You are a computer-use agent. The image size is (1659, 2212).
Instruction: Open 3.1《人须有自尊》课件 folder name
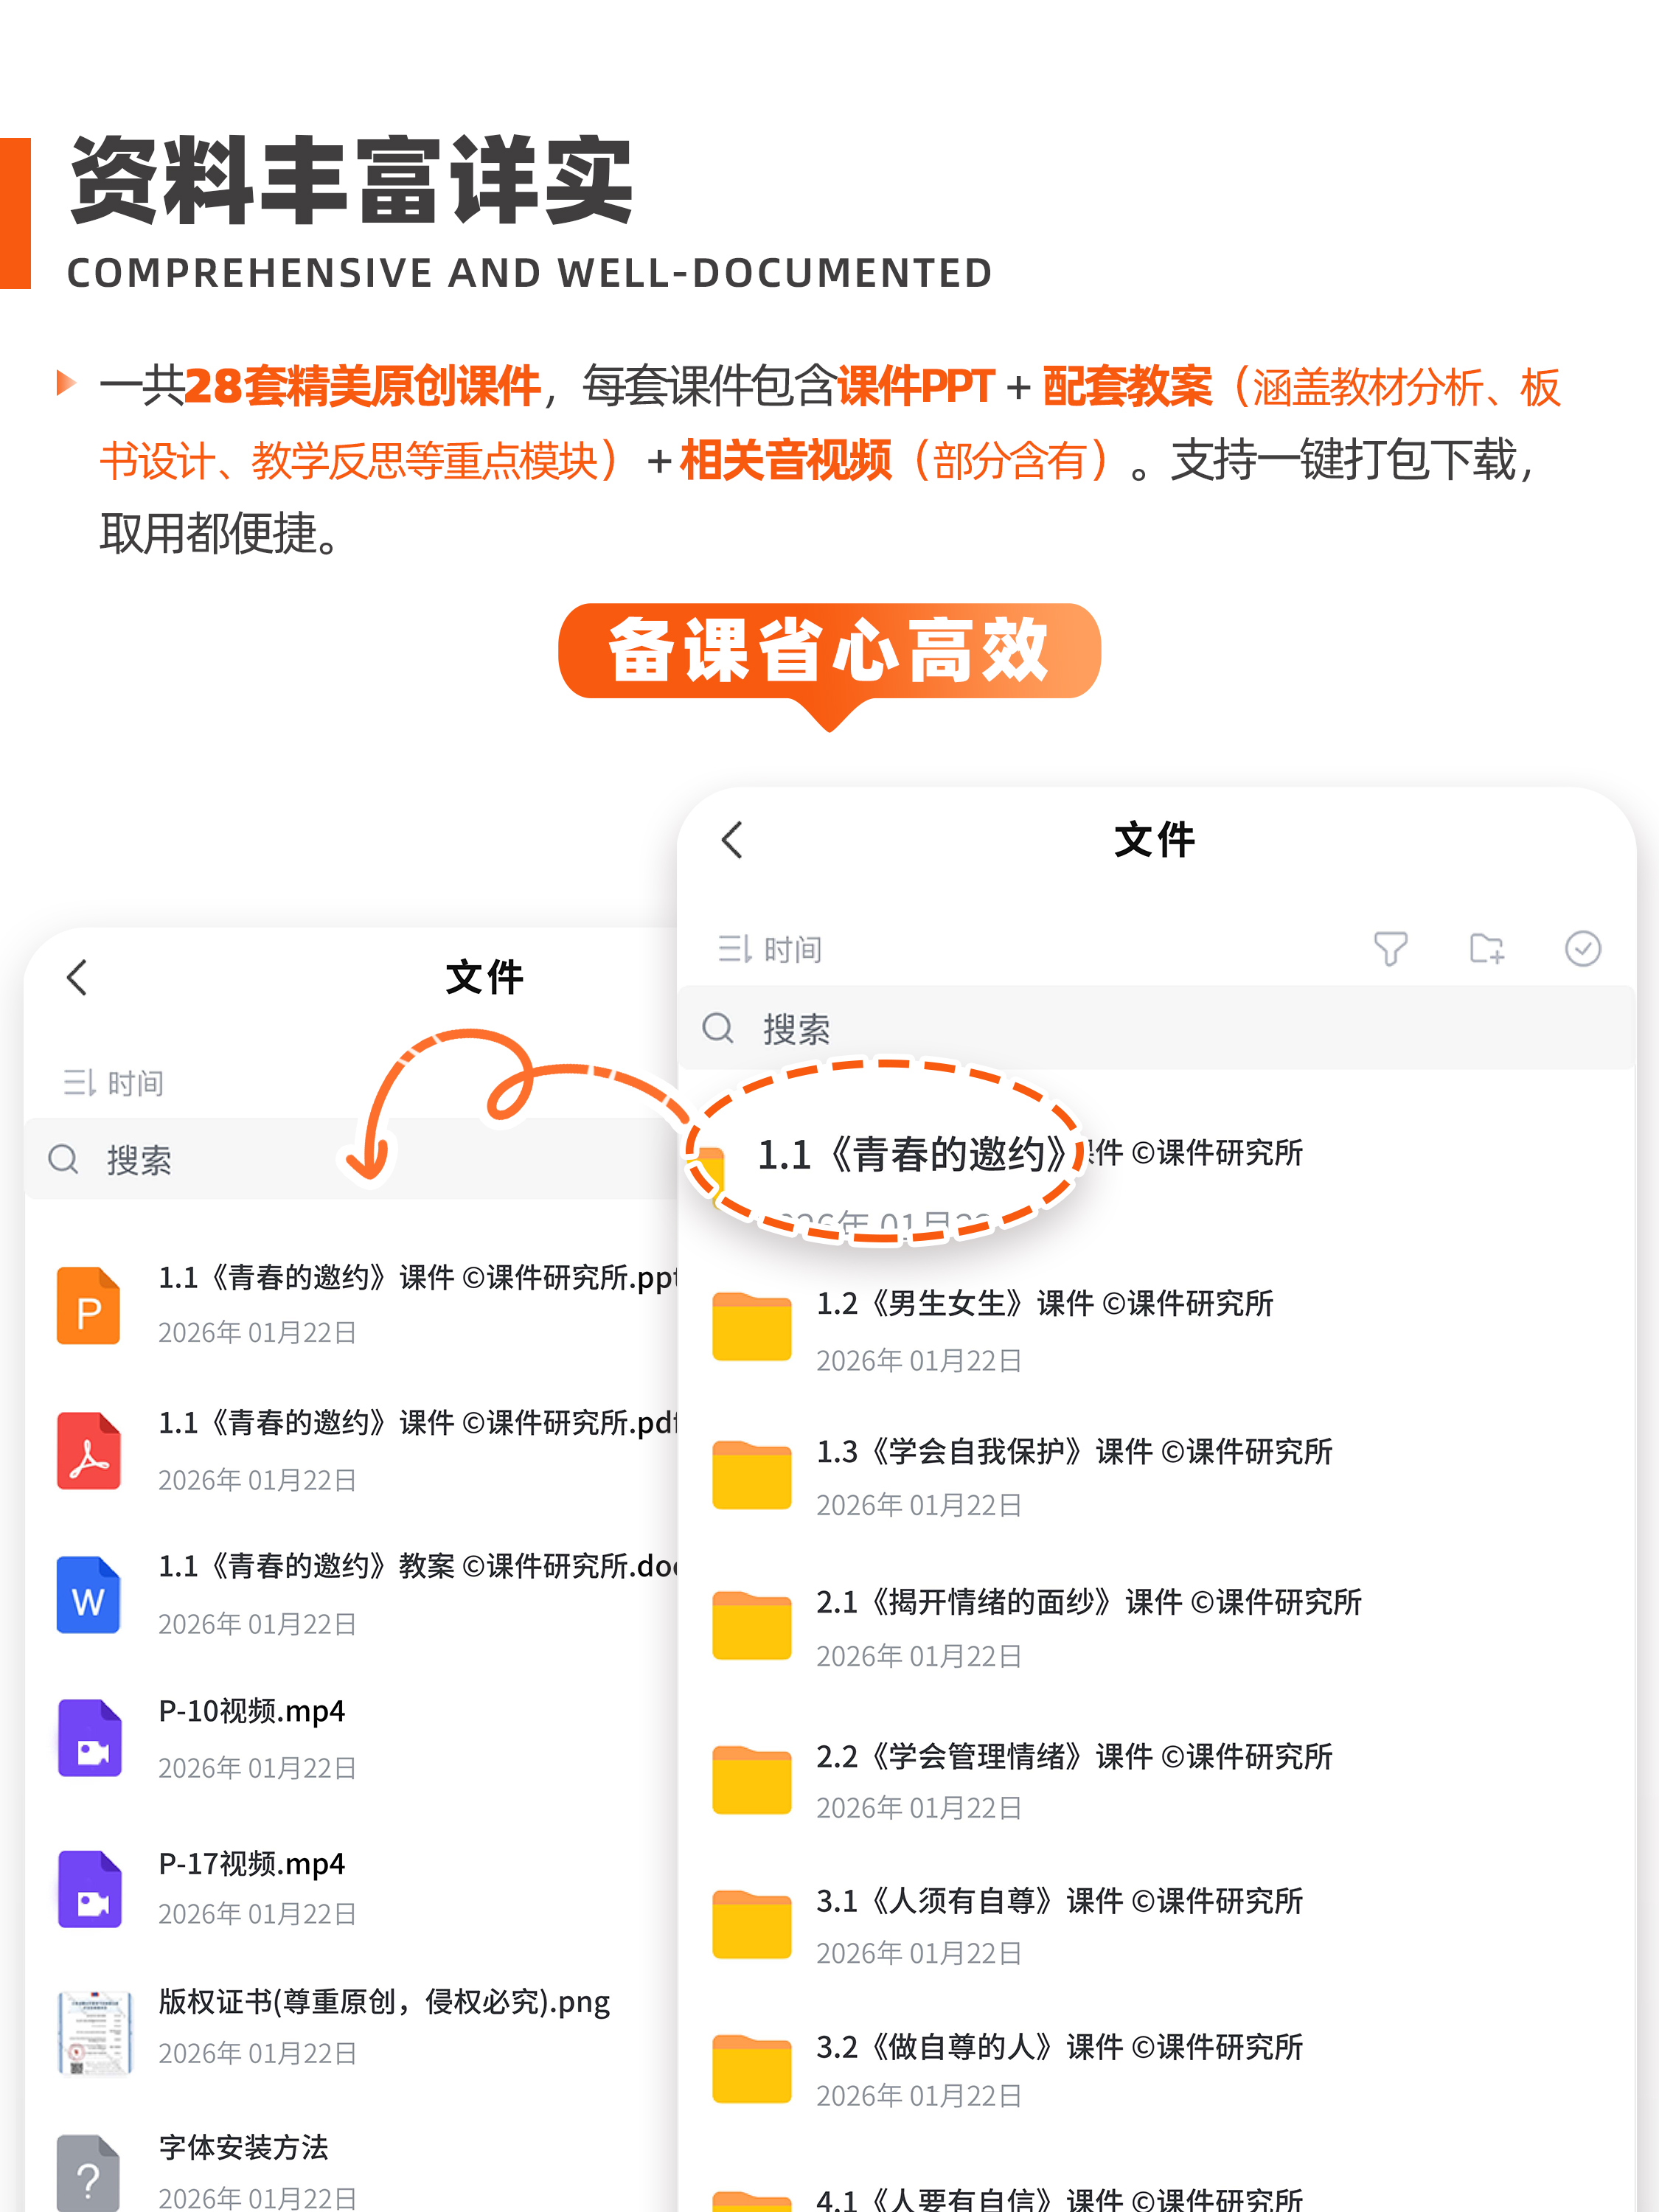tap(1060, 1900)
